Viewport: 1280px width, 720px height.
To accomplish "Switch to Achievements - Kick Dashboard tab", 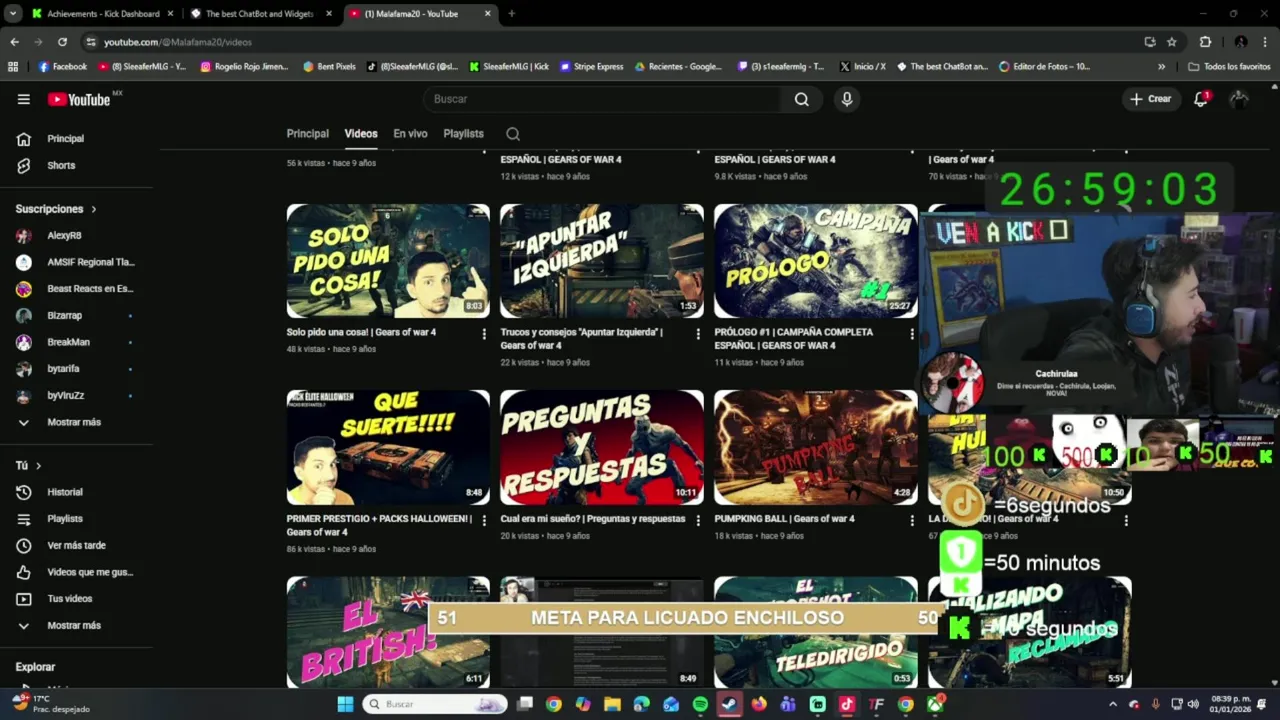I will pyautogui.click(x=102, y=14).
